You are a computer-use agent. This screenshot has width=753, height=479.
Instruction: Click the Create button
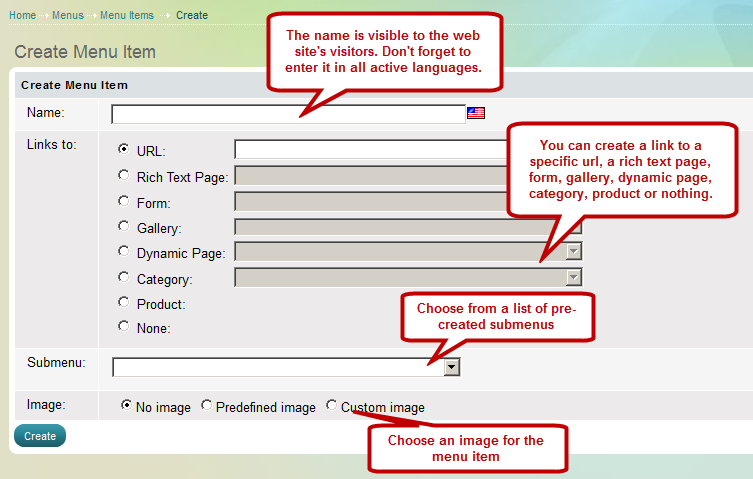point(40,436)
